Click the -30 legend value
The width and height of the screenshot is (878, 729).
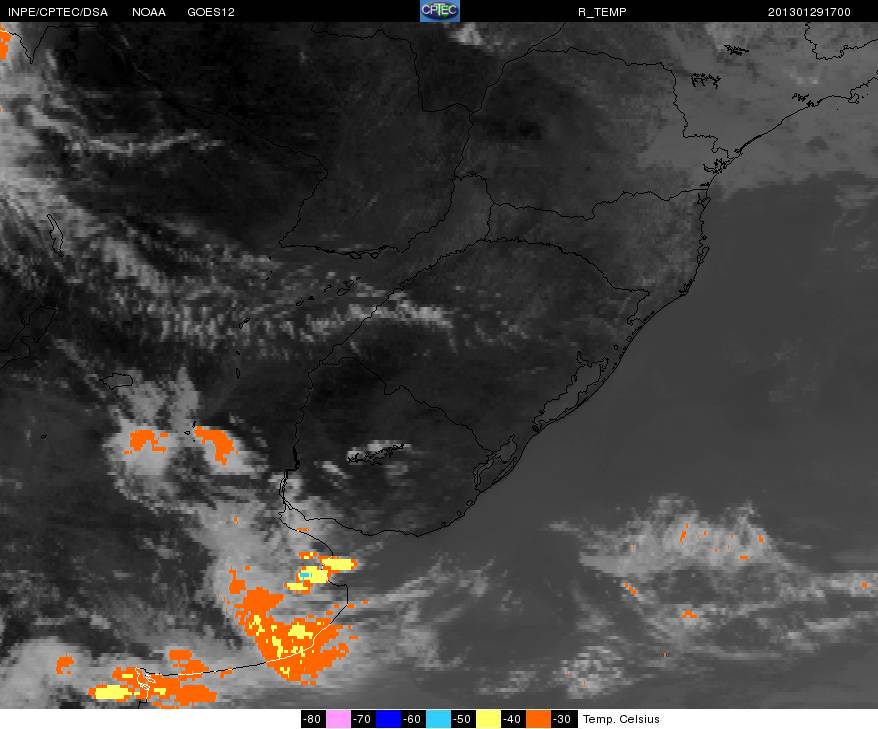pyautogui.click(x=563, y=719)
